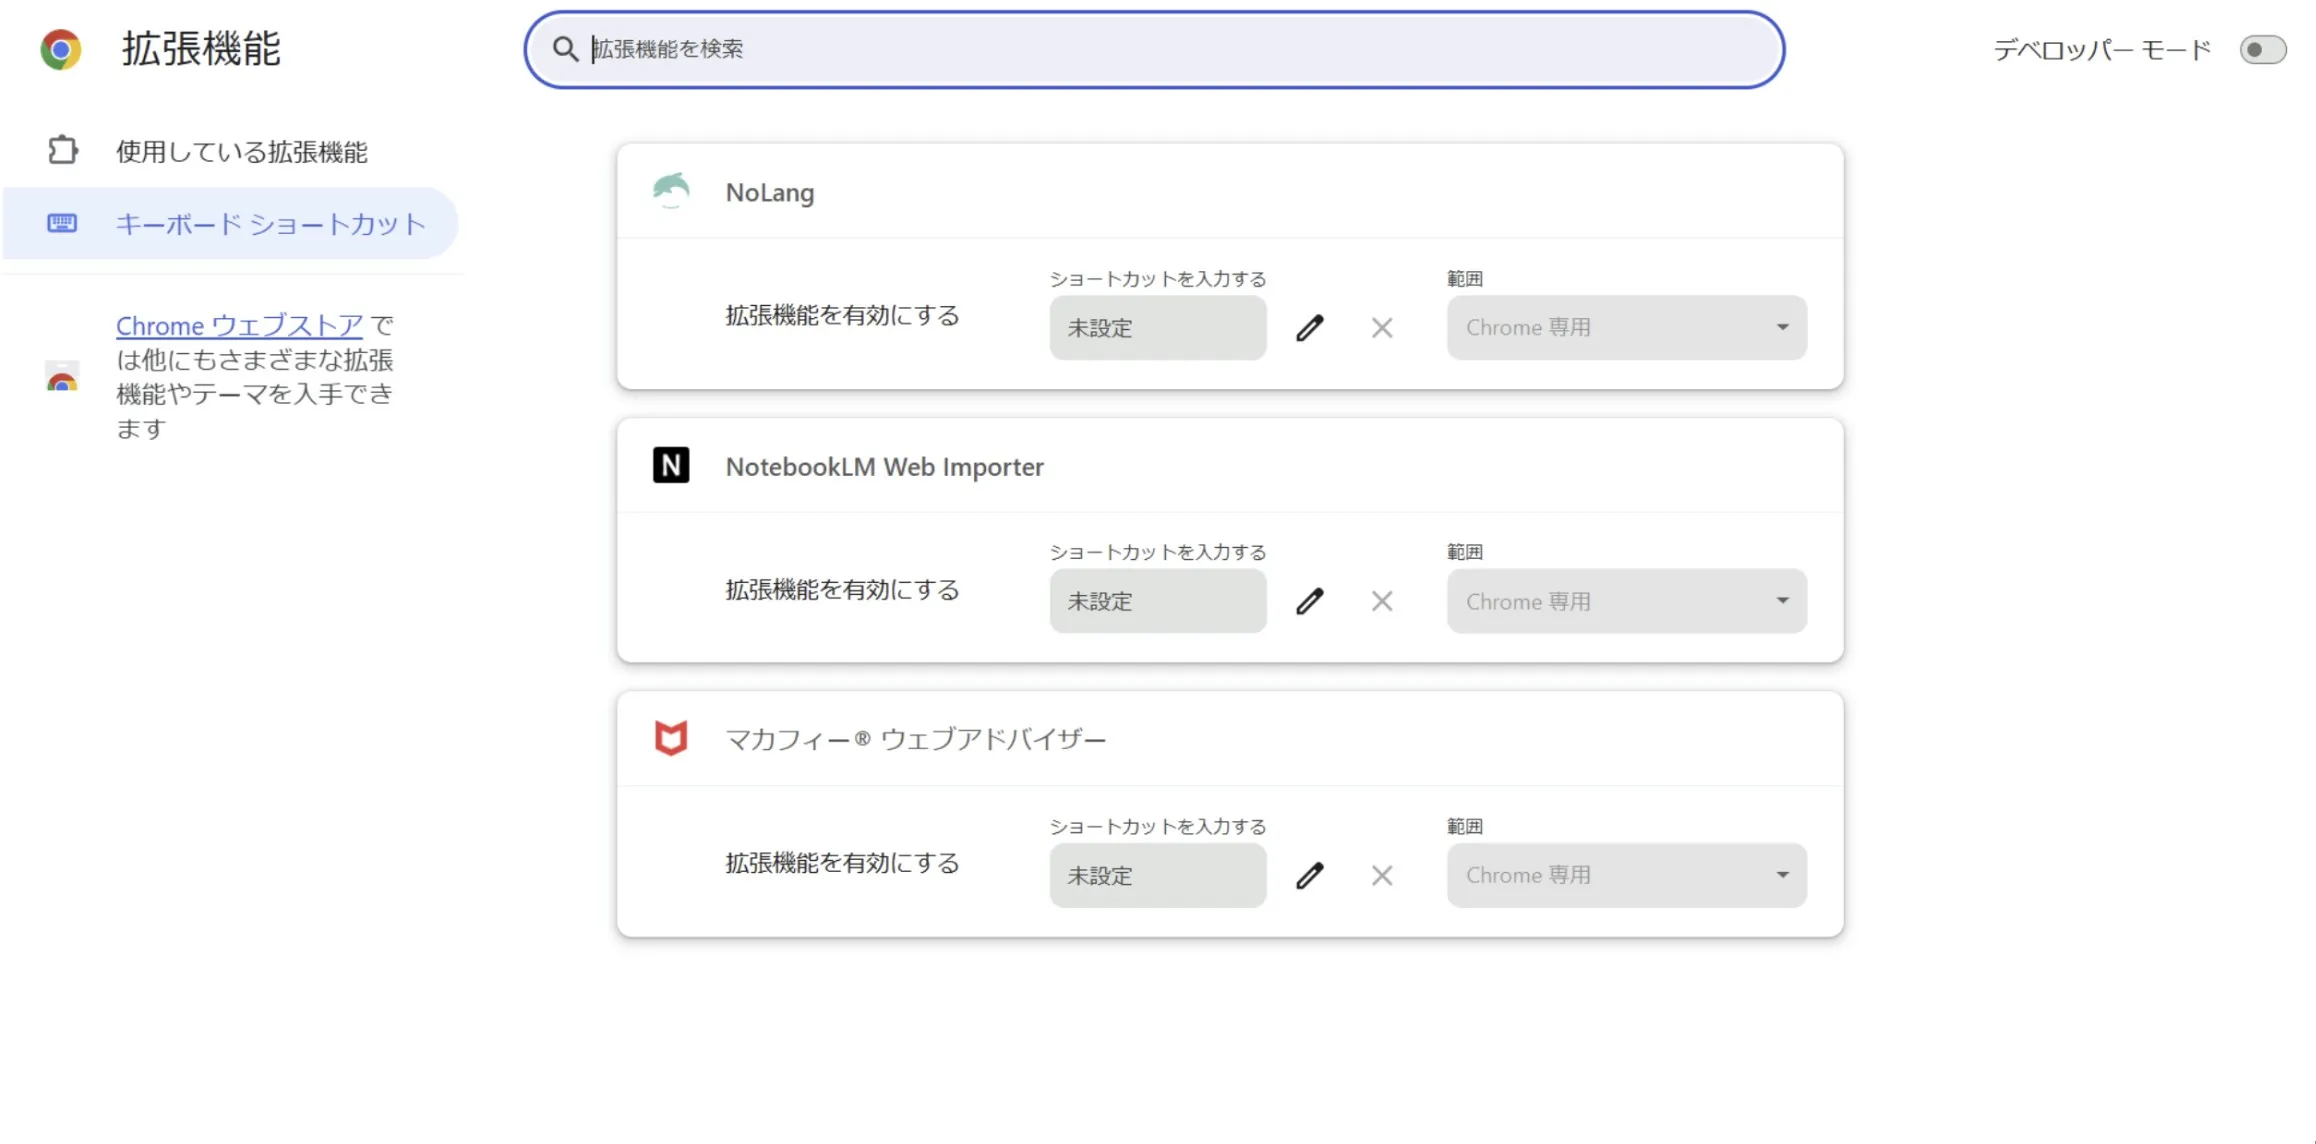Click the マカフィー® ウェブアドバイザー title text
This screenshot has width=2316, height=1144.
point(915,740)
